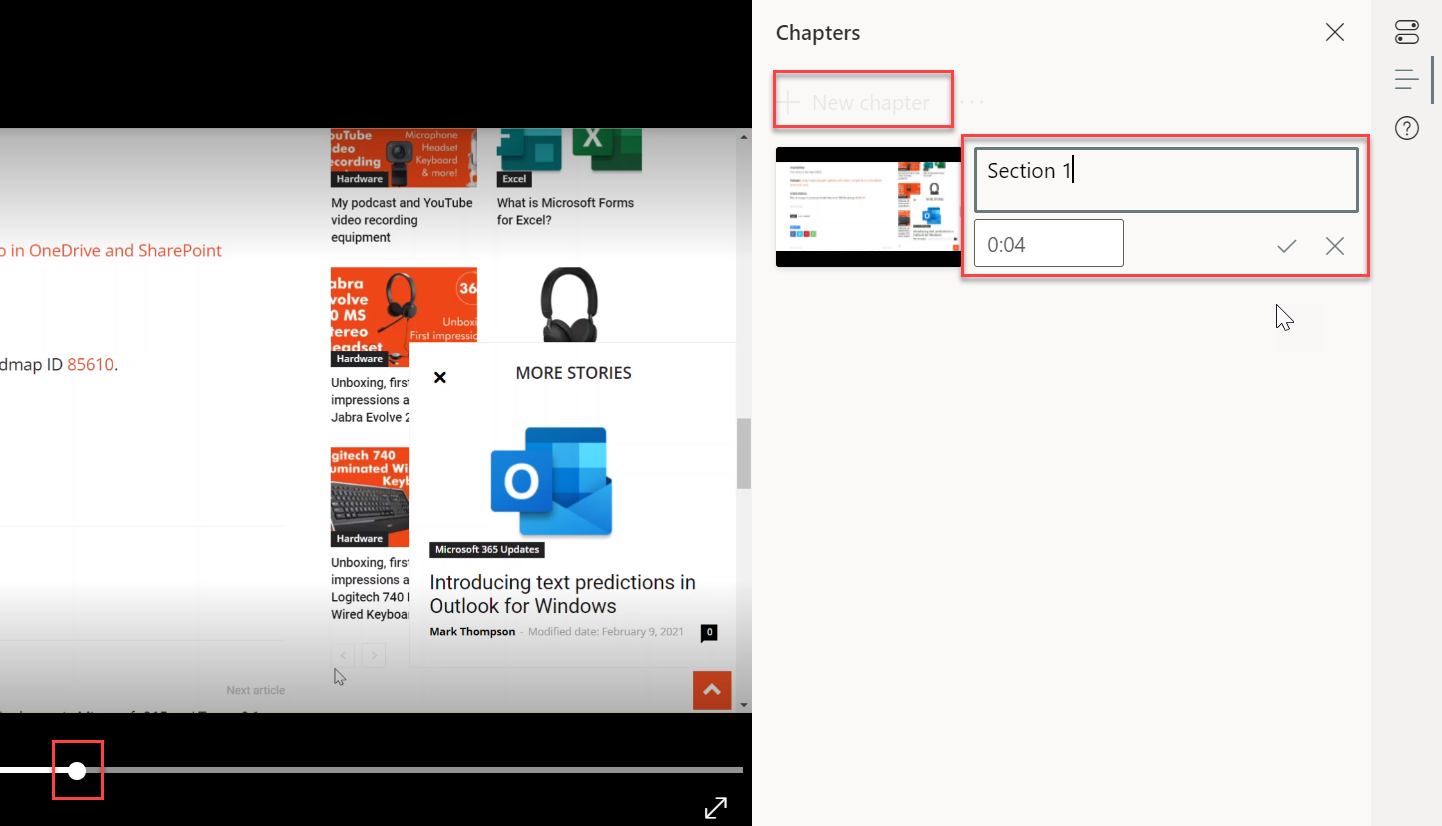This screenshot has height=826, width=1442.
Task: Click the Chapters panel heading
Action: click(x=818, y=33)
